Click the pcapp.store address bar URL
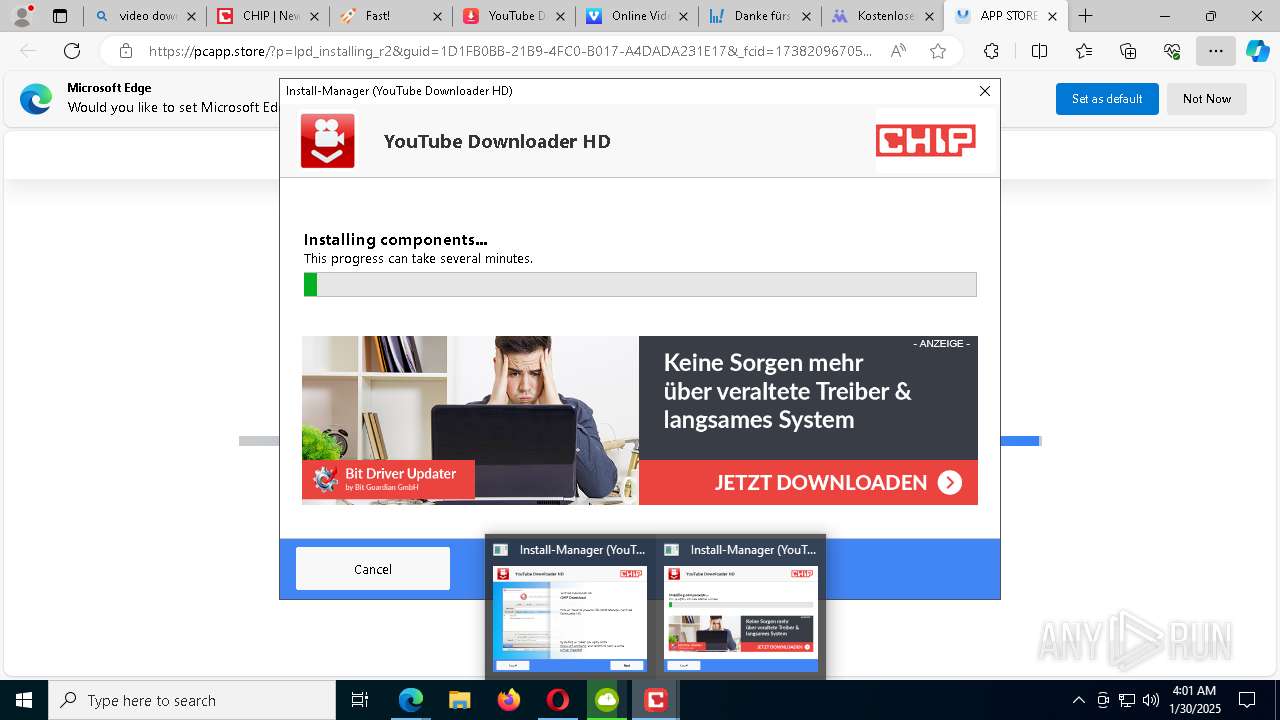Screen dimensions: 1280x720 click(x=510, y=51)
